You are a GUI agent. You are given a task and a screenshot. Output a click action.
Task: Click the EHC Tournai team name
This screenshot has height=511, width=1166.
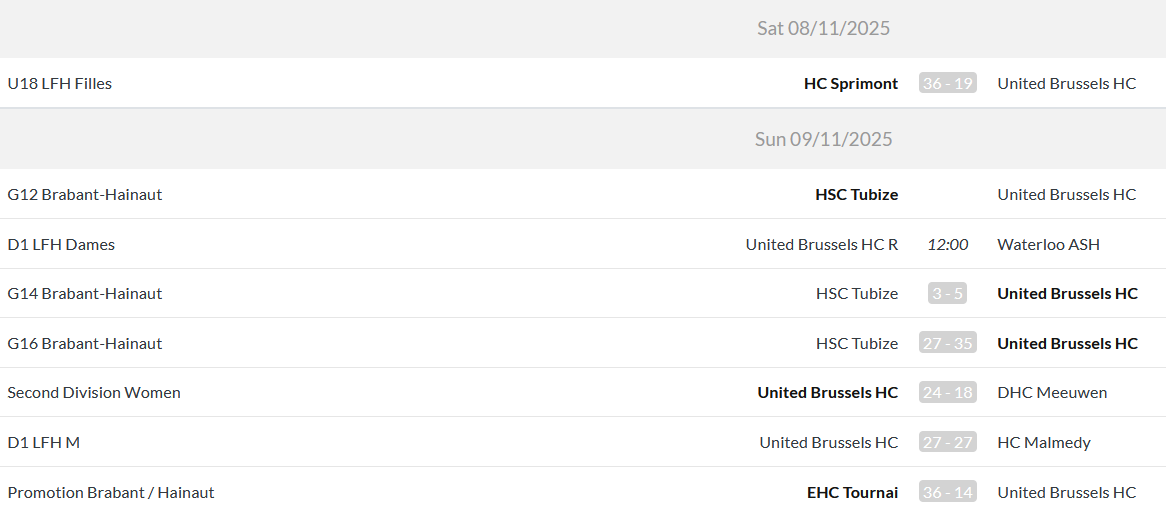coord(852,493)
